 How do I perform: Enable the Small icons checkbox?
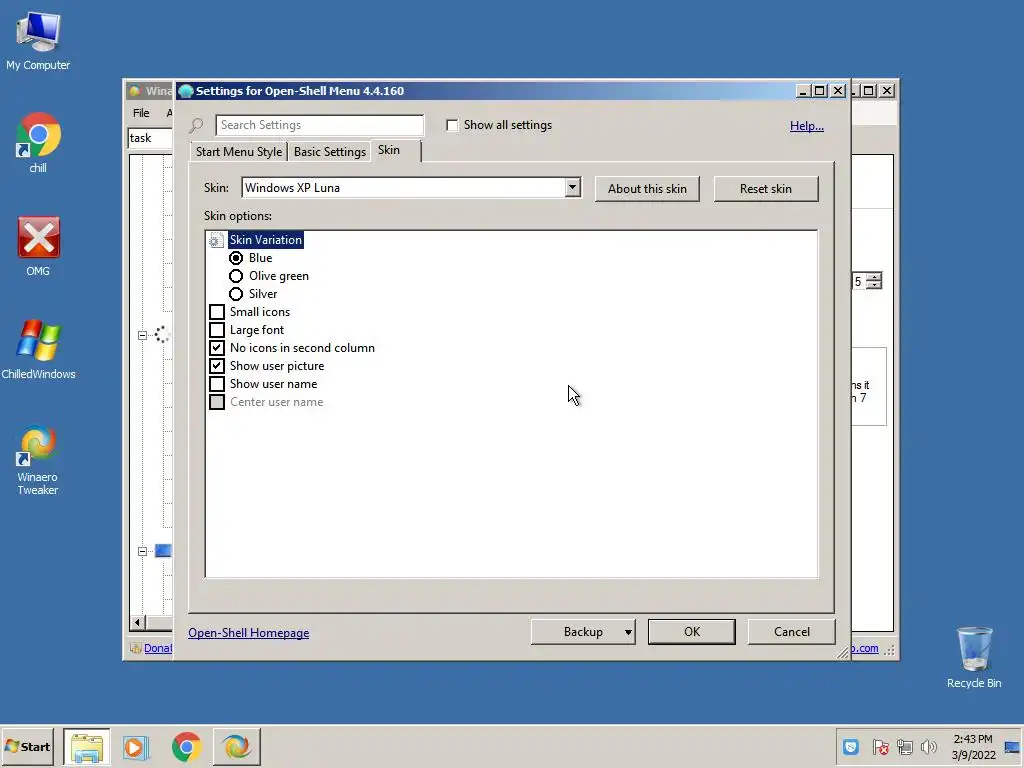pyautogui.click(x=217, y=312)
